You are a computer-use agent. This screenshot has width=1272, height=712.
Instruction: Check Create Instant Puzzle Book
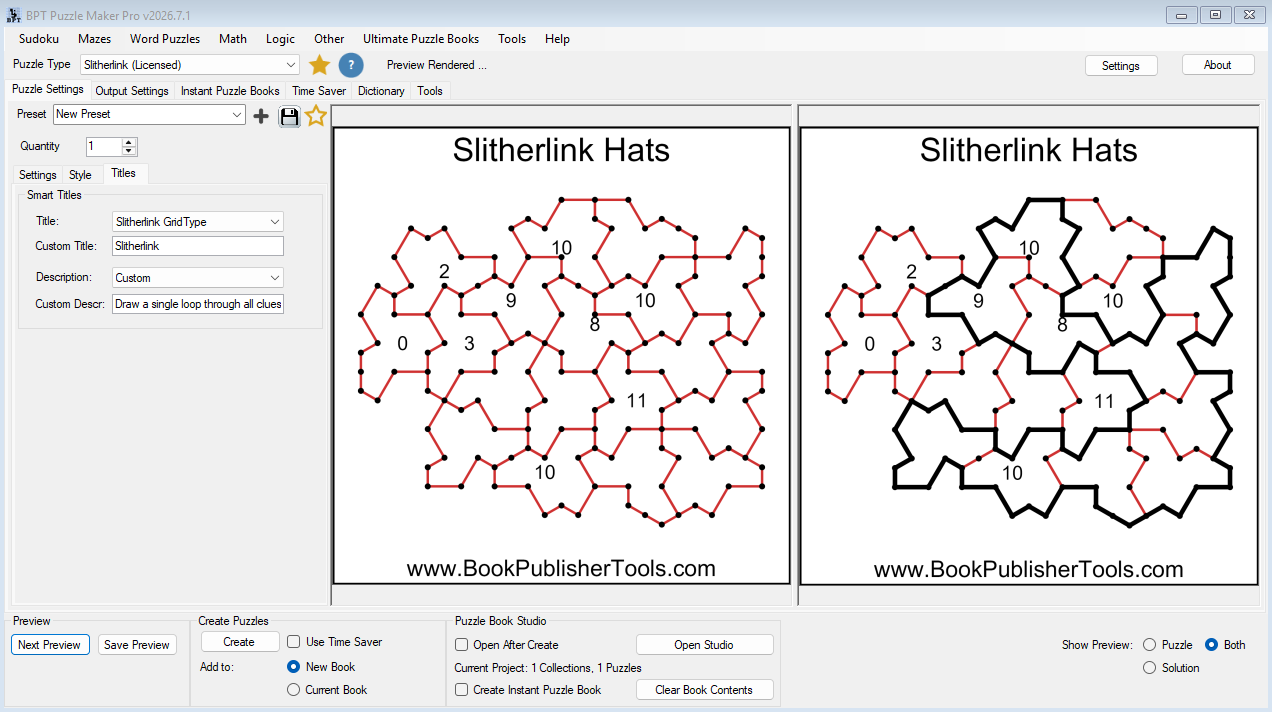462,690
